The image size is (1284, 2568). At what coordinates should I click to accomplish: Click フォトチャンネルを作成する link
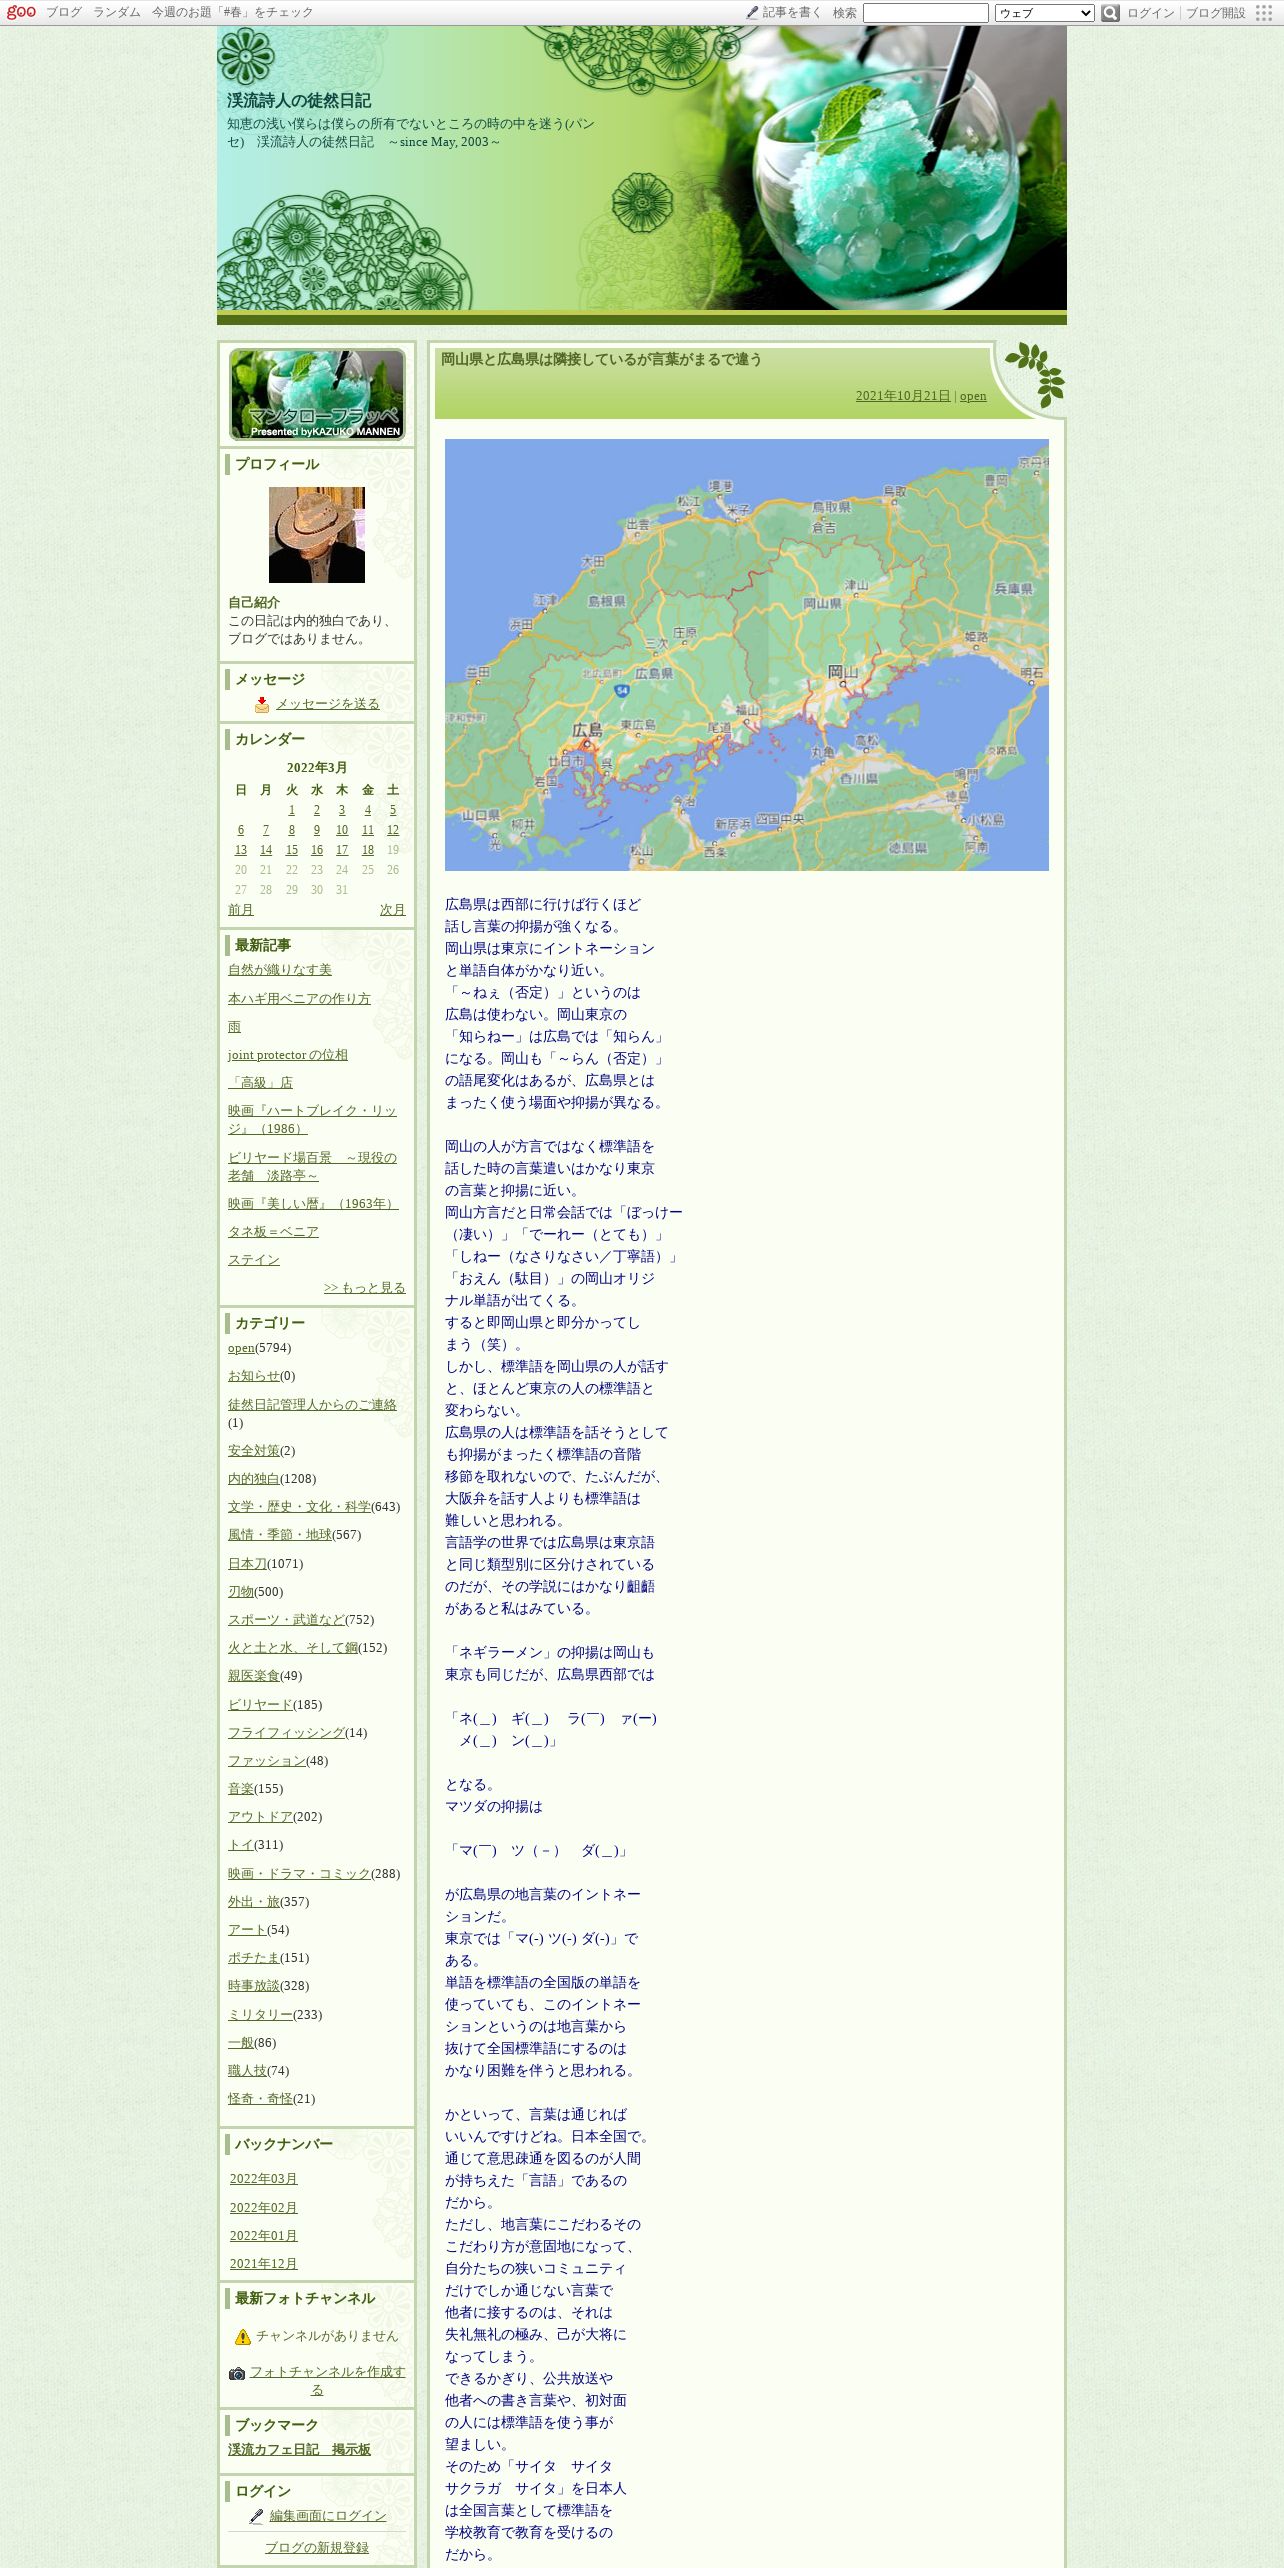[326, 2381]
